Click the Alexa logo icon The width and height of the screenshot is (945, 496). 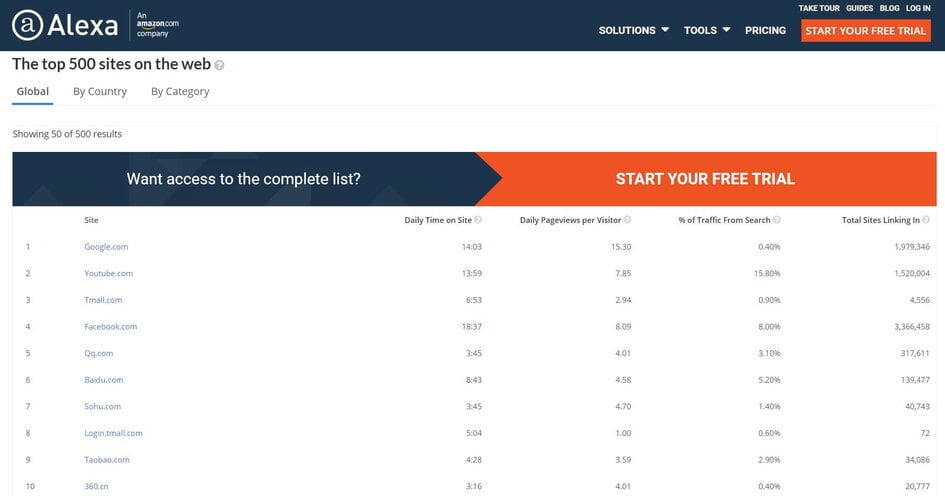coord(28,25)
